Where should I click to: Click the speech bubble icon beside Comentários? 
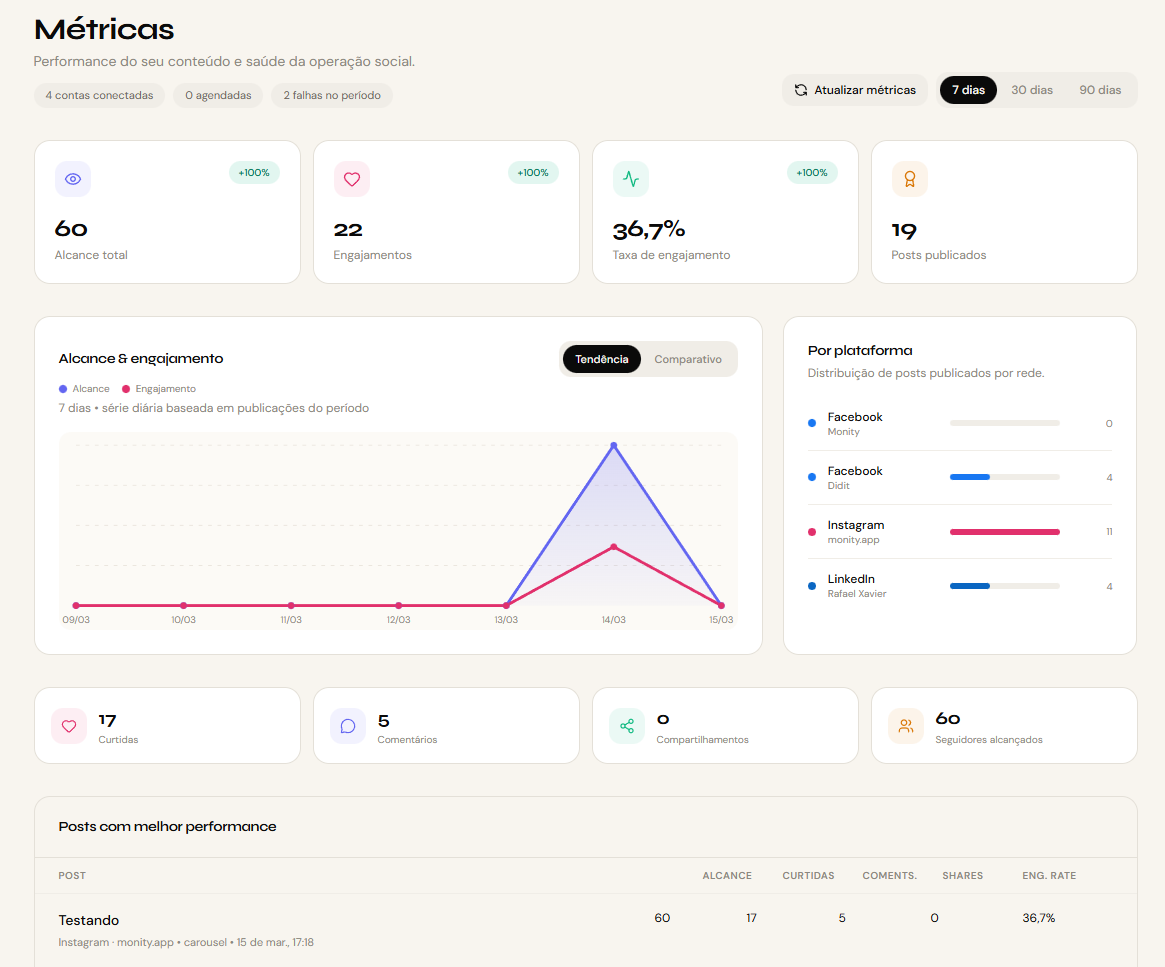tap(348, 726)
